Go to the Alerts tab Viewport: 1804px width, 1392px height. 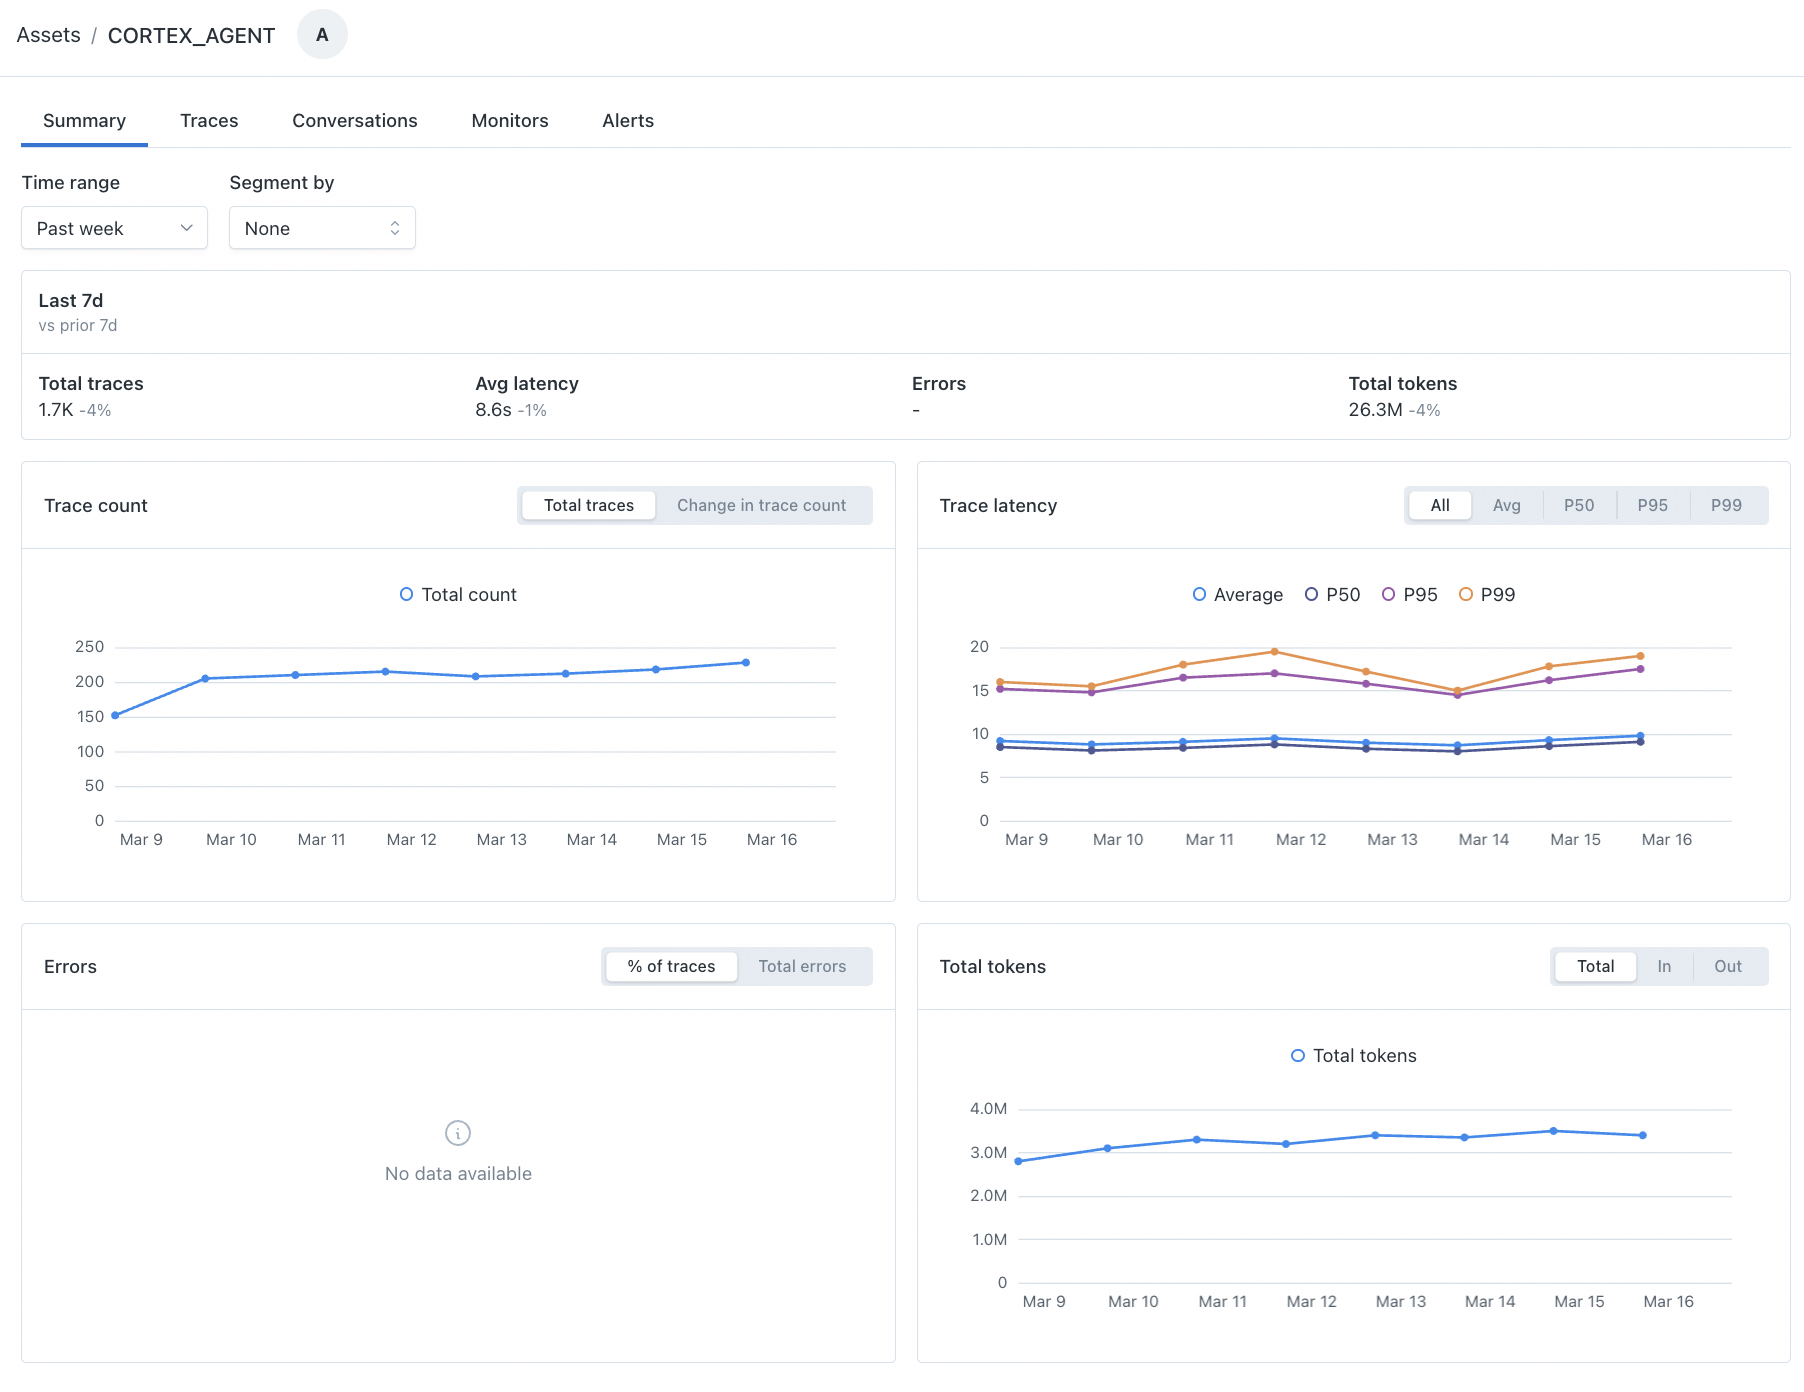click(628, 121)
